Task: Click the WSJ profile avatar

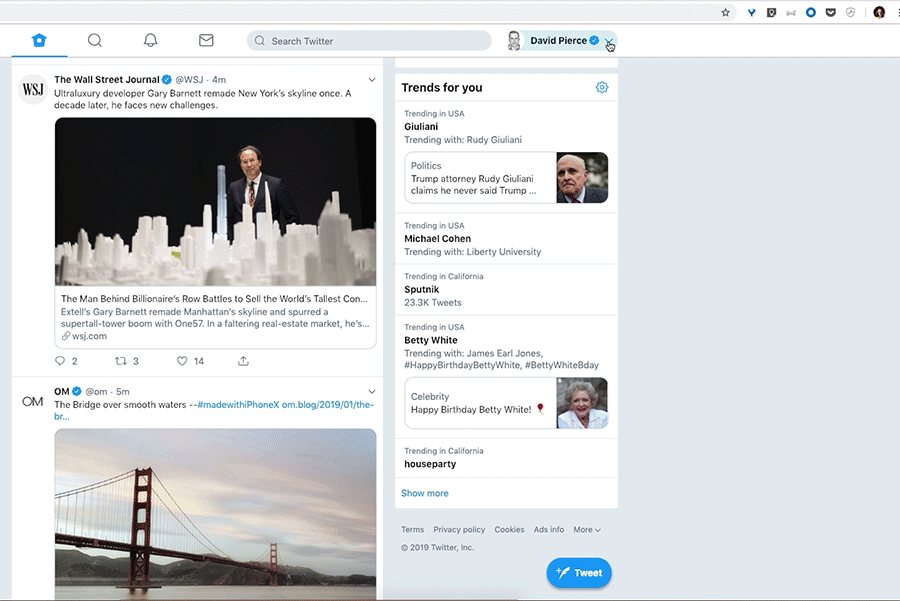Action: (x=33, y=89)
